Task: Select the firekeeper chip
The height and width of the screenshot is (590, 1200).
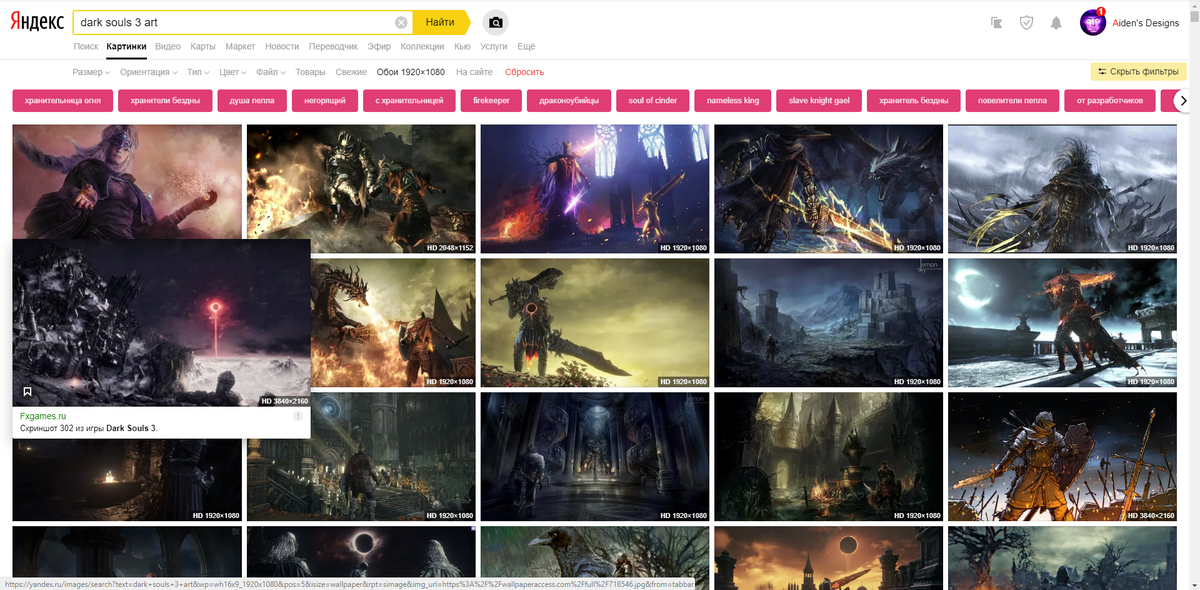Action: pos(492,100)
